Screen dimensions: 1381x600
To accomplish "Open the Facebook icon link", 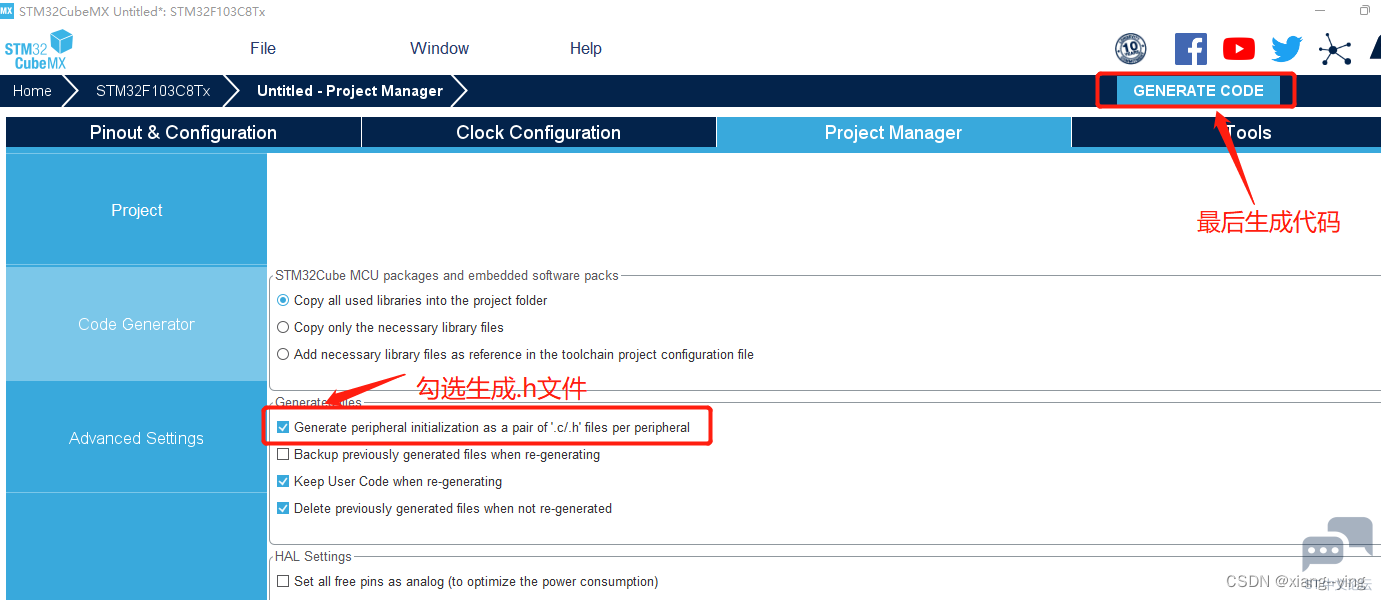I will 1190,49.
